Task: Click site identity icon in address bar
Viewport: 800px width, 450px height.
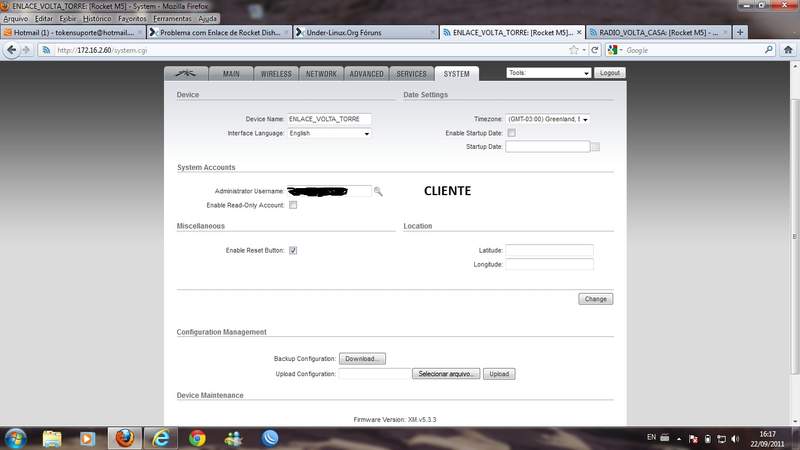Action: tap(46, 50)
